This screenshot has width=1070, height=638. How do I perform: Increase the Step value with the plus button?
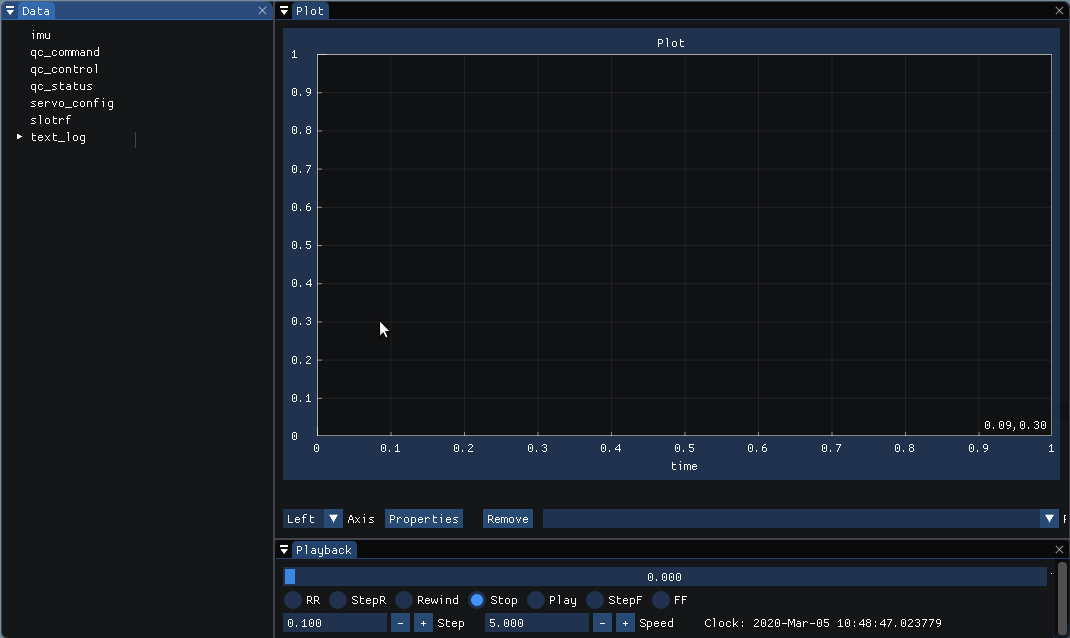(x=423, y=623)
